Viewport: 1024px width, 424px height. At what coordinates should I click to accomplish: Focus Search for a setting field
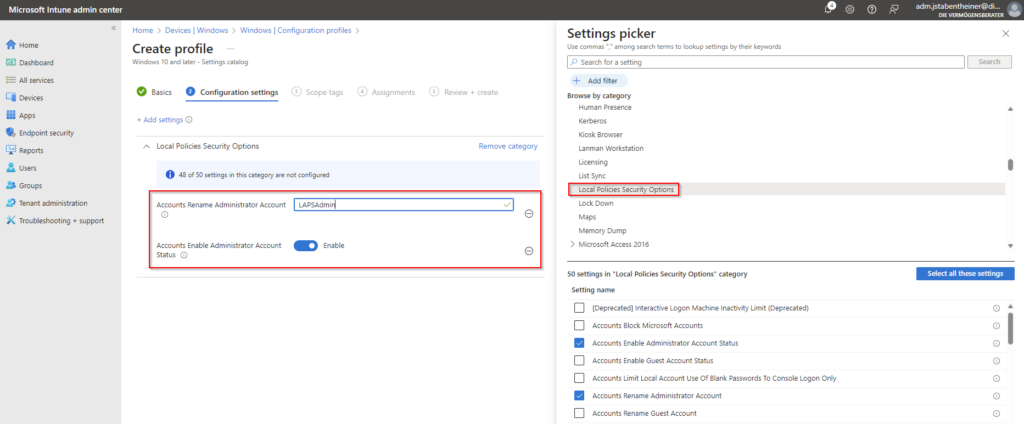766,62
